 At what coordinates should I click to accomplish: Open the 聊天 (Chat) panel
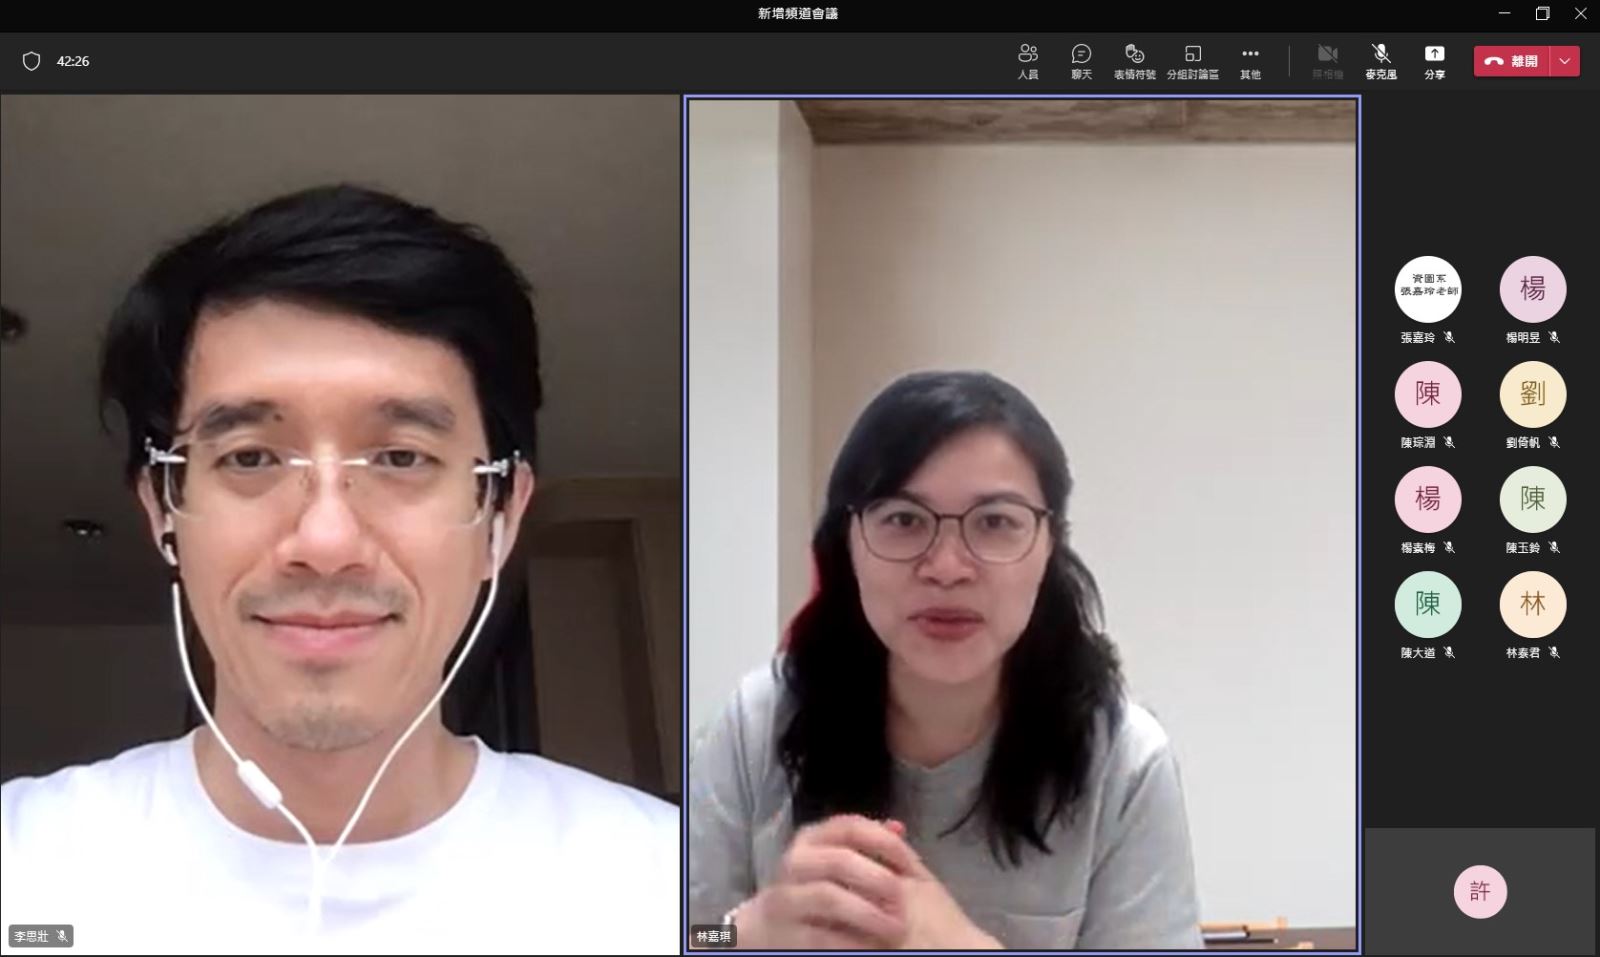coord(1081,60)
